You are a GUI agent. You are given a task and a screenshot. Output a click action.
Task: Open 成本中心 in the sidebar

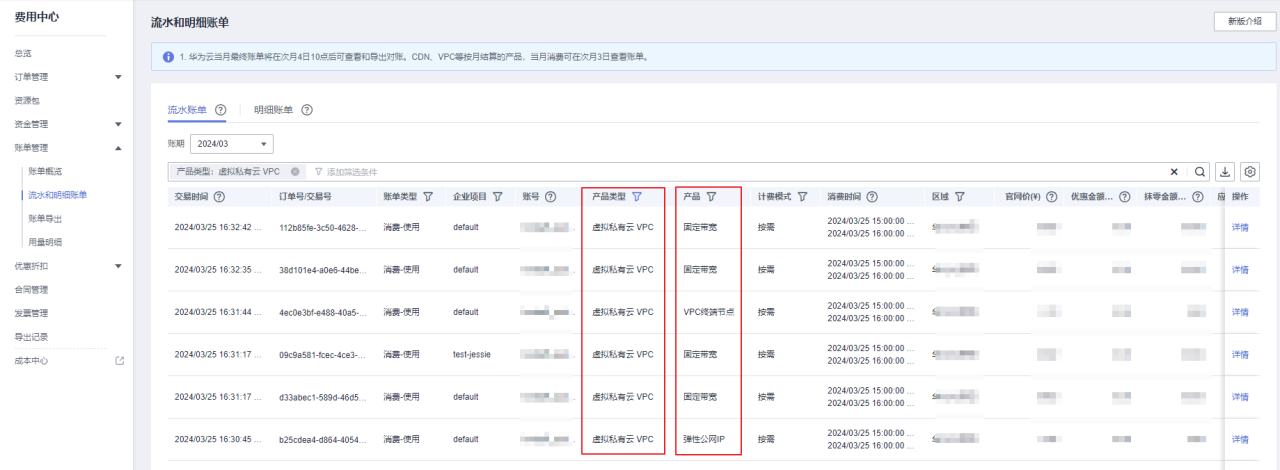coord(31,360)
